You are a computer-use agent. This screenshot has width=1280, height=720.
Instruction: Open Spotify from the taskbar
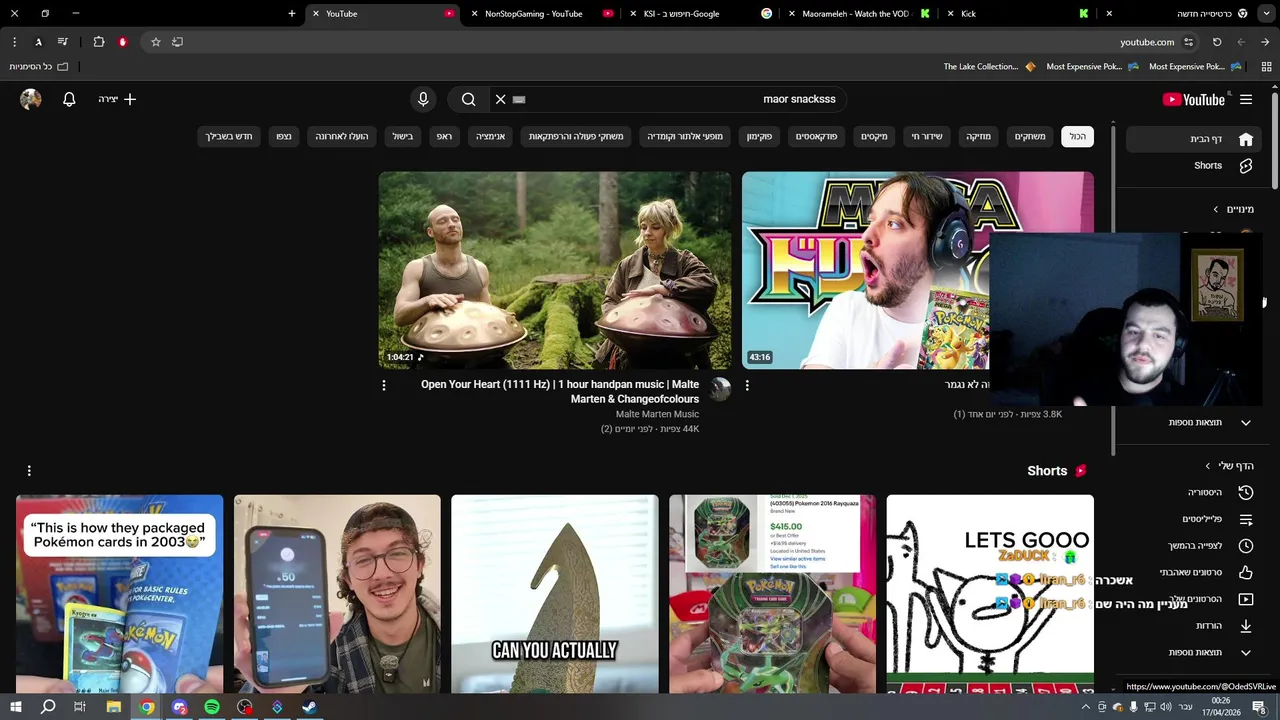212,707
